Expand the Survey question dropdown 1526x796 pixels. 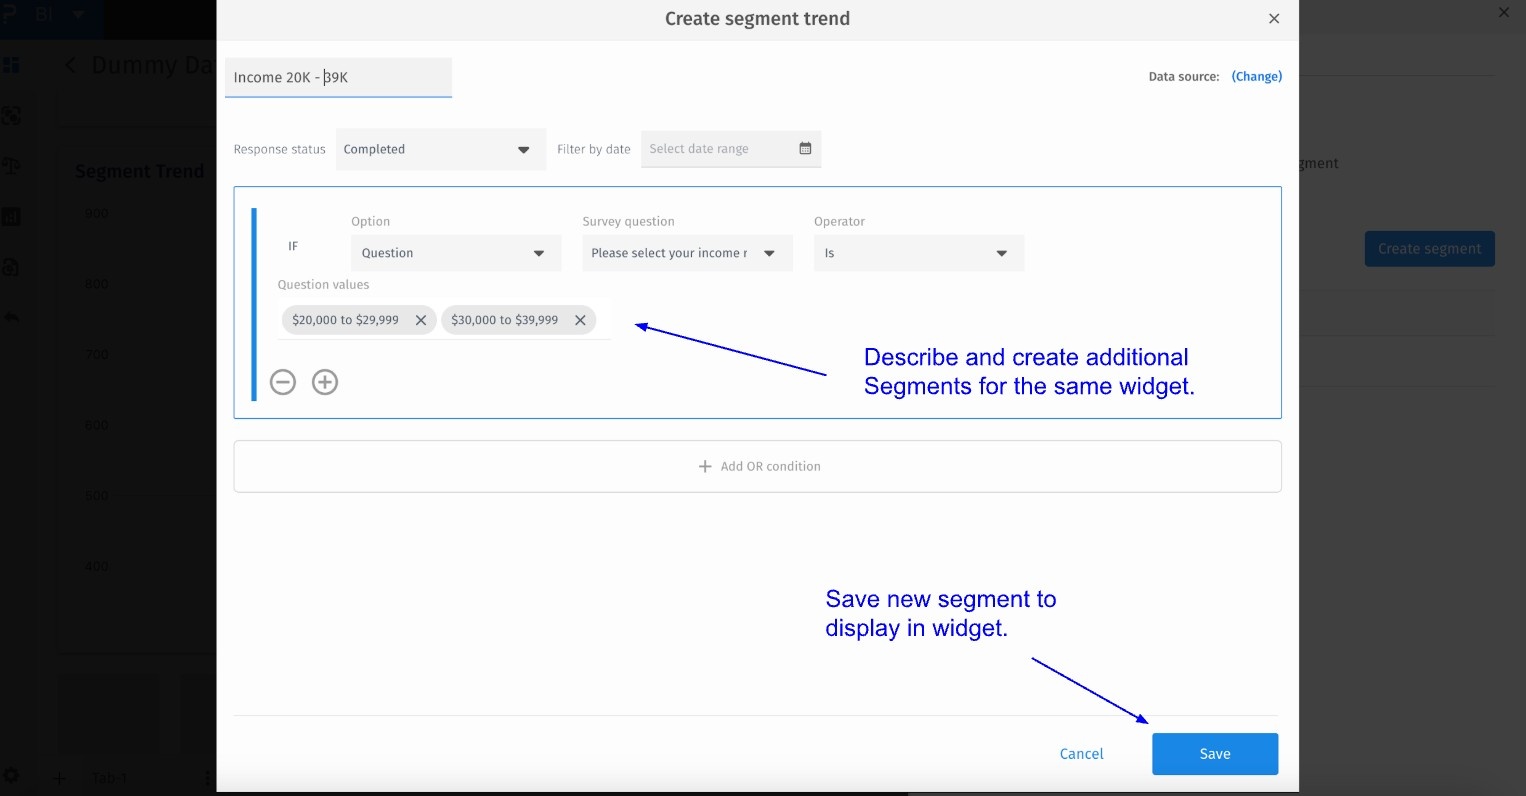(x=687, y=253)
